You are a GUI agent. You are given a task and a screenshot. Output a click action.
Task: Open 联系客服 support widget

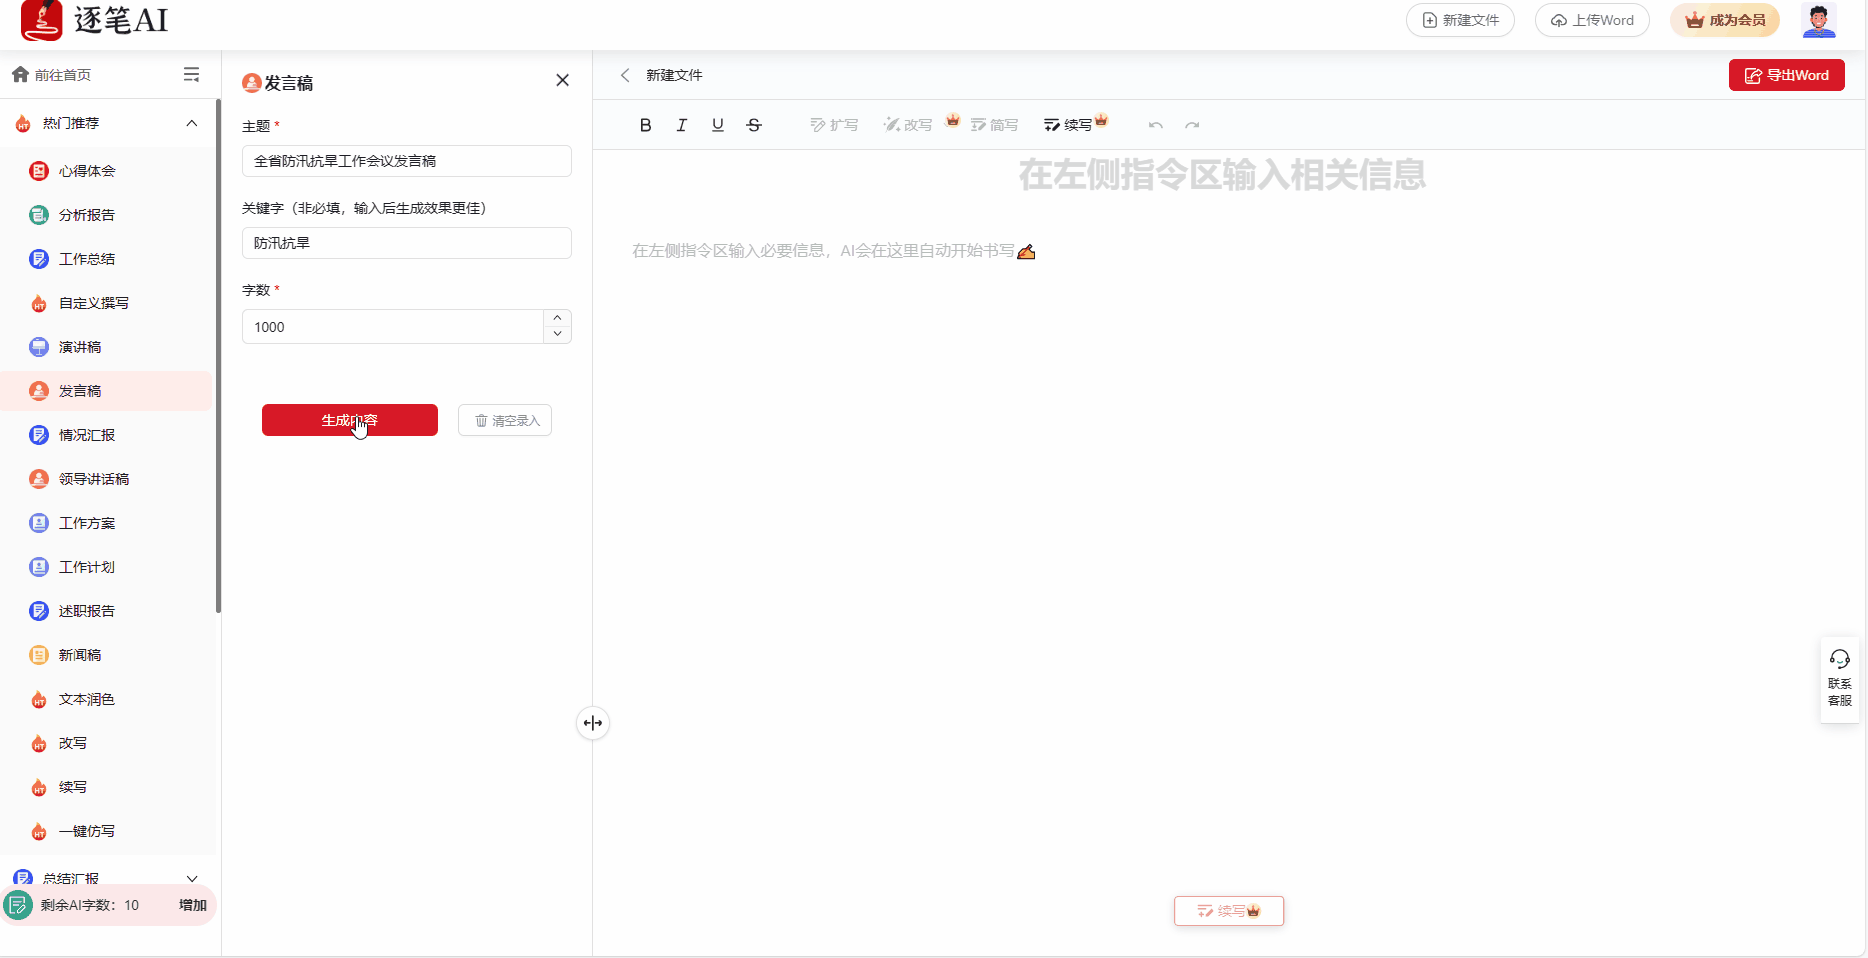pyautogui.click(x=1840, y=679)
